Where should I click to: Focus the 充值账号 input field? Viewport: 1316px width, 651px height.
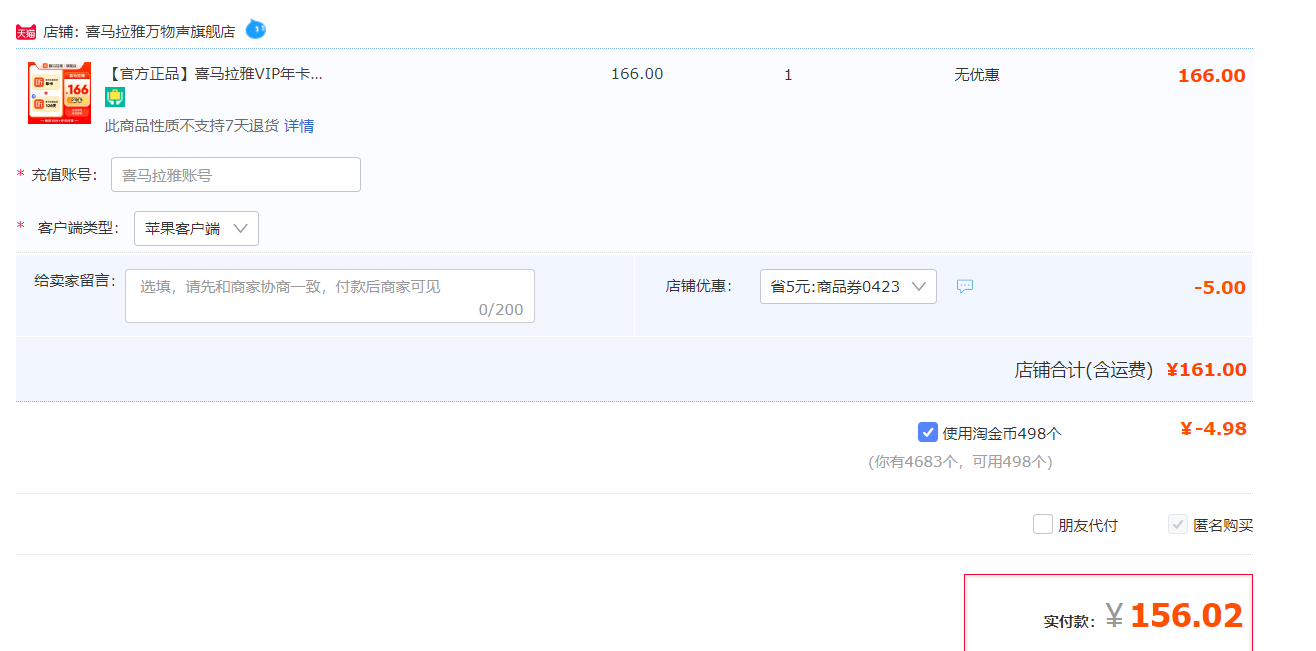tap(235, 175)
